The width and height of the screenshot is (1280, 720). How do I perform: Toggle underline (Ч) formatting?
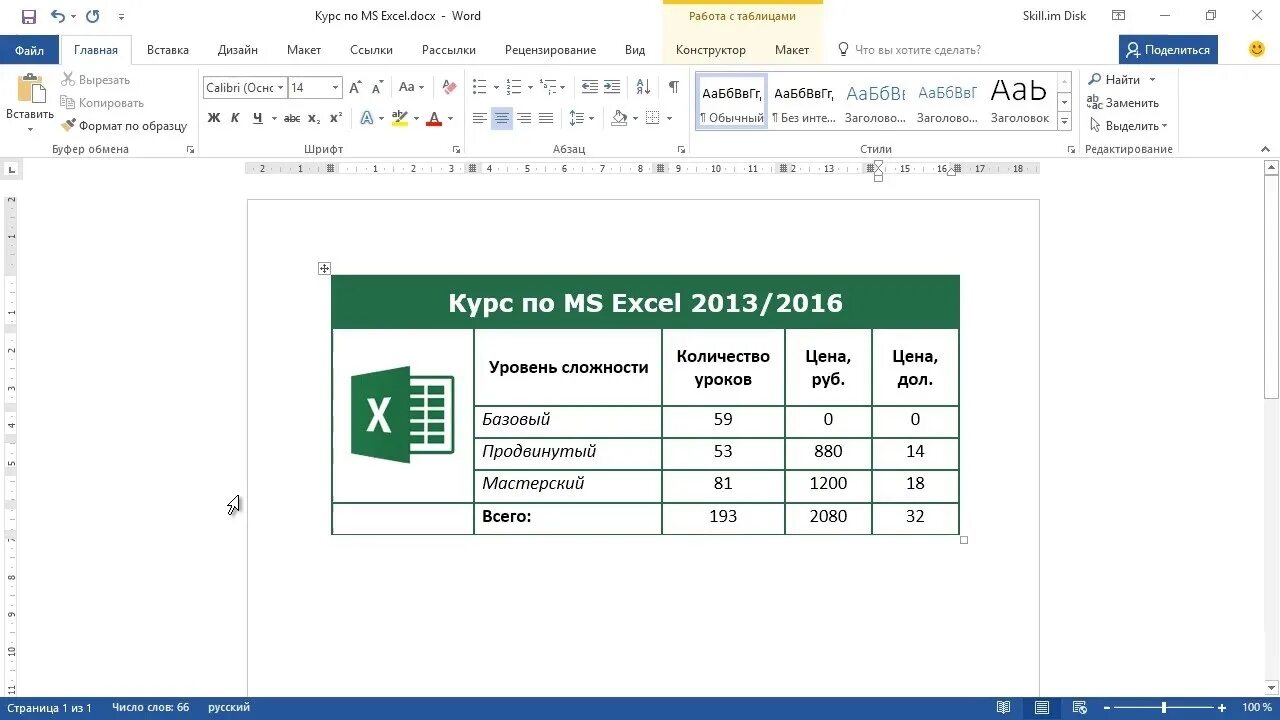(x=258, y=118)
